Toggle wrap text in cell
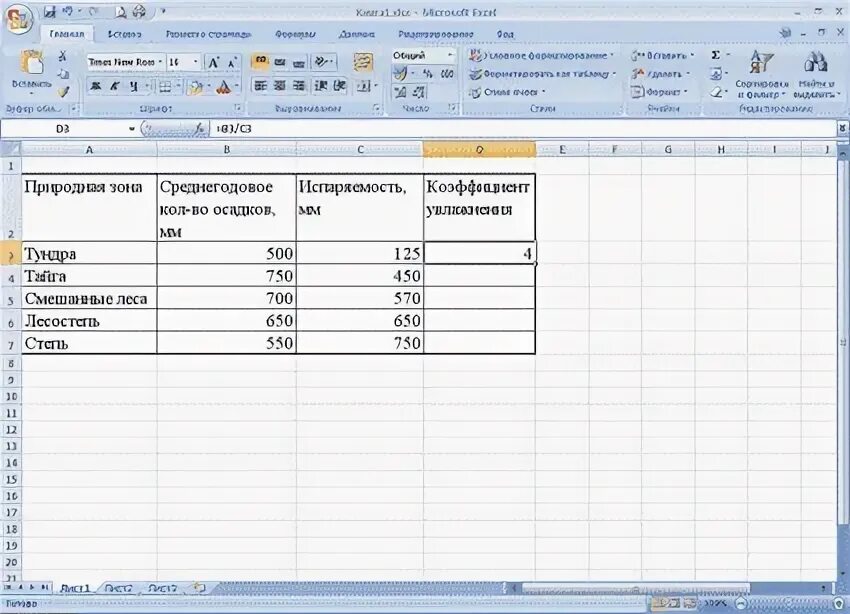Image resolution: width=850 pixels, height=614 pixels. point(363,62)
